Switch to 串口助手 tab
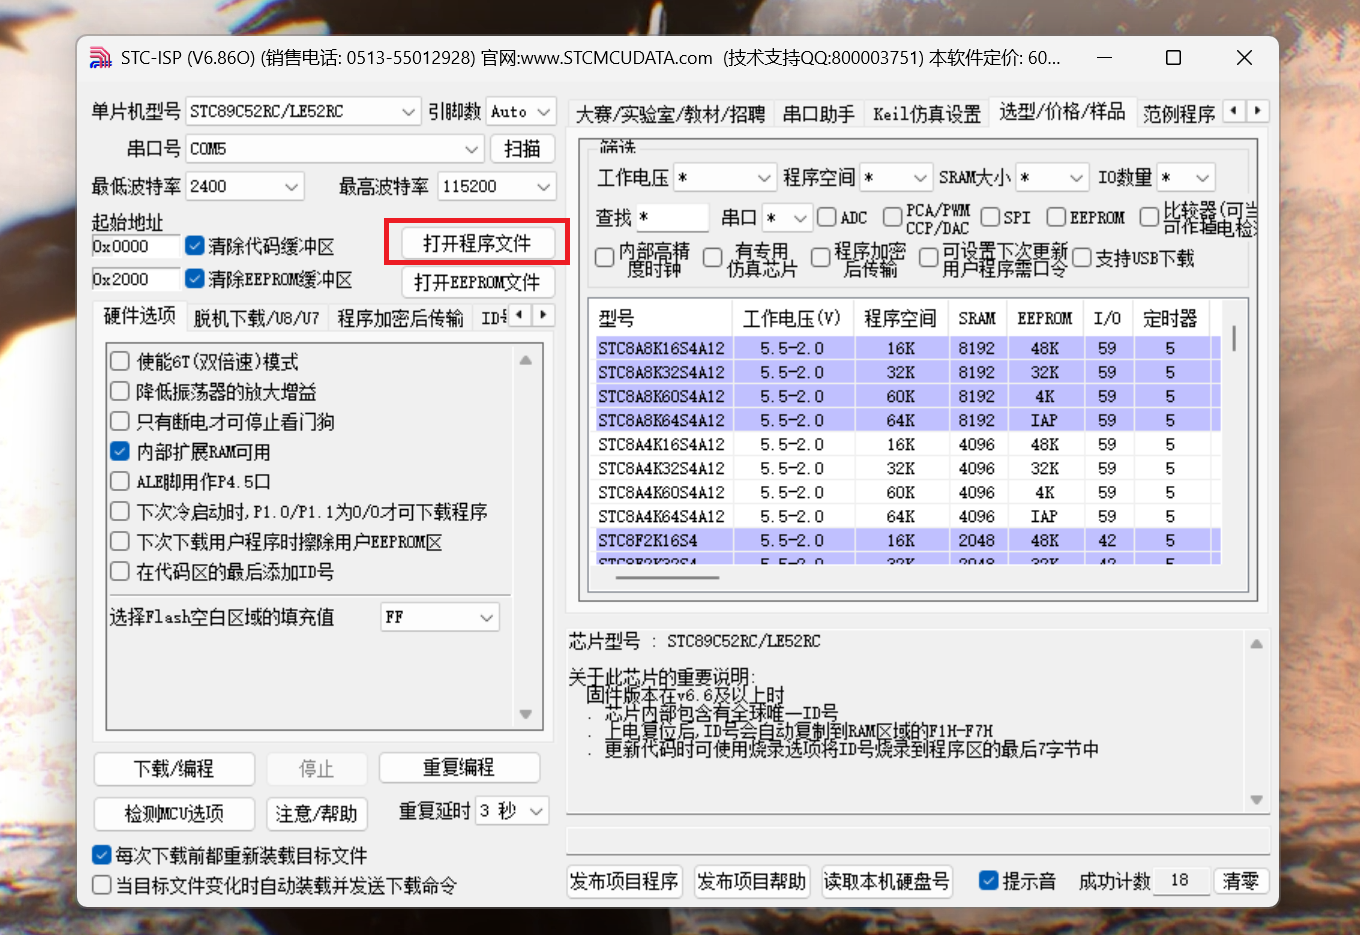 coord(818,114)
